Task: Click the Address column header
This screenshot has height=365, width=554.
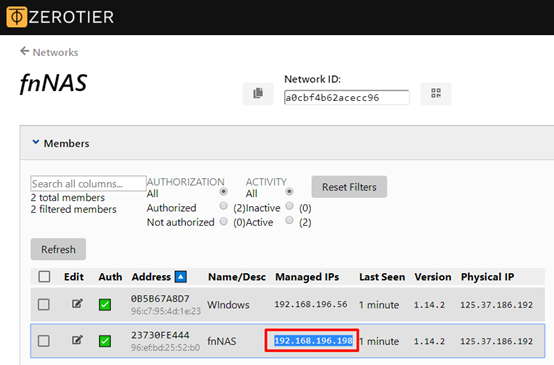Action: 151,277
